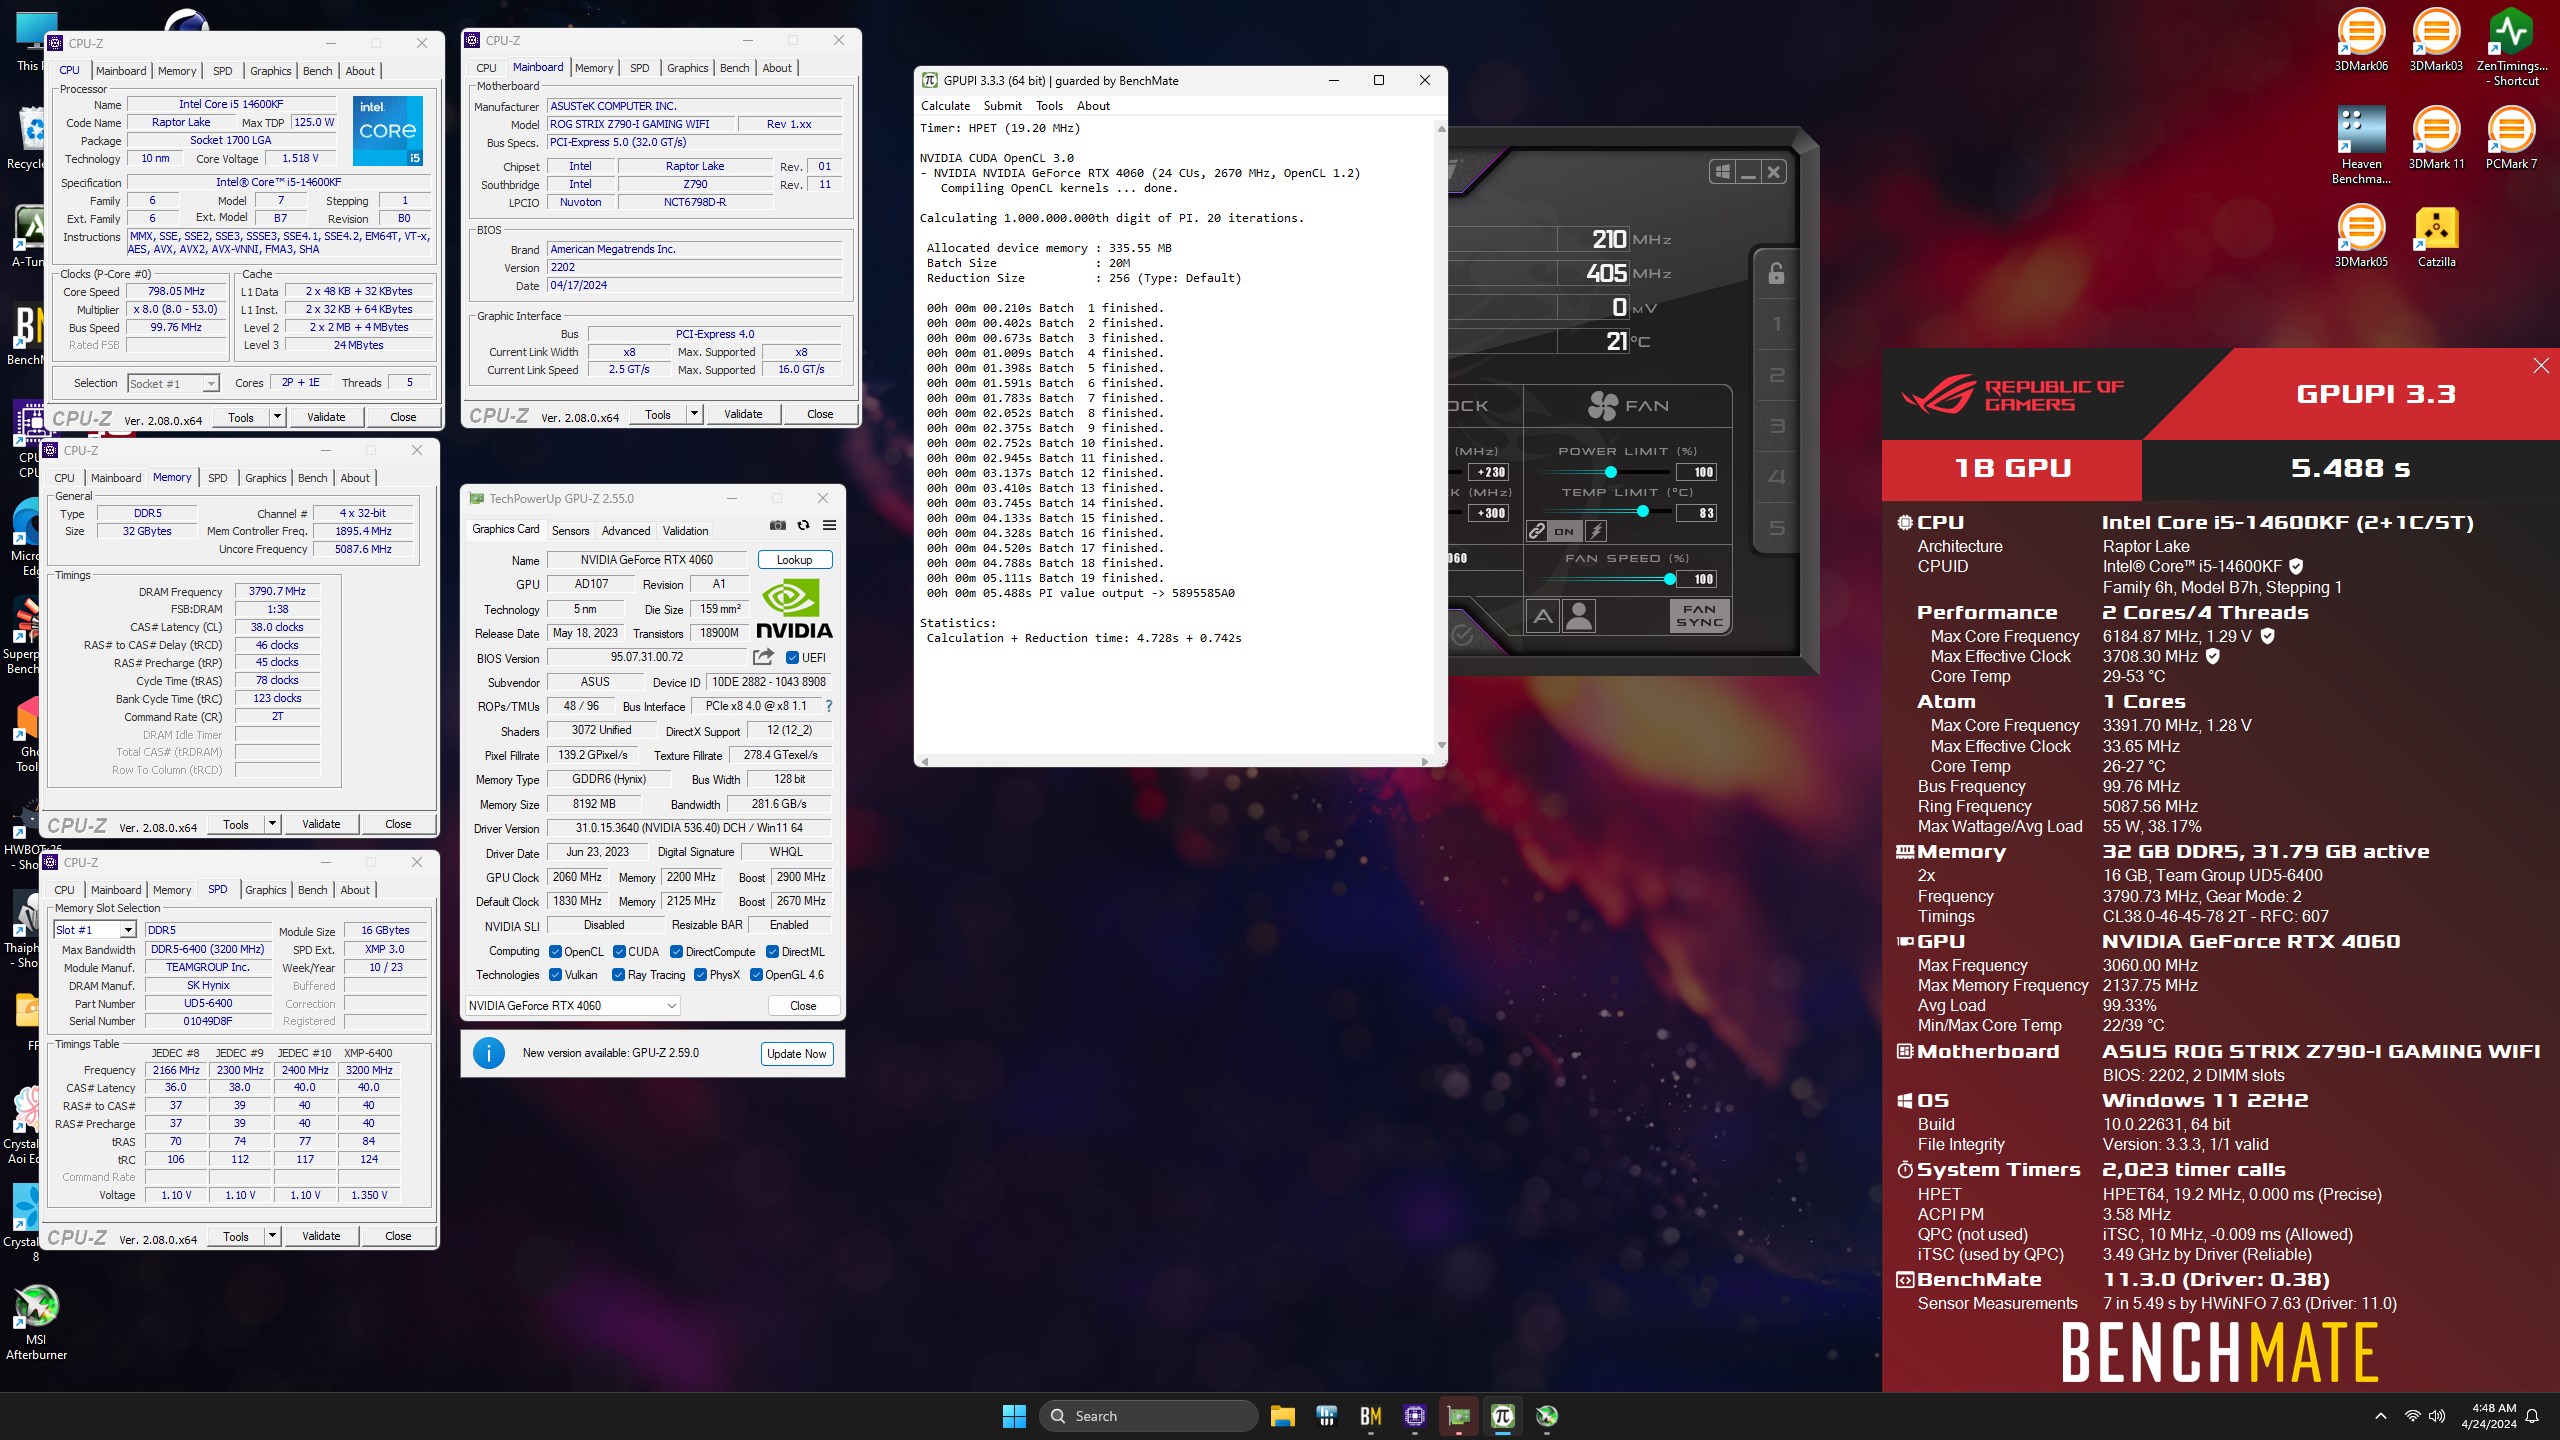Toggle the DirectML checkbox in GPU-Z

point(772,952)
